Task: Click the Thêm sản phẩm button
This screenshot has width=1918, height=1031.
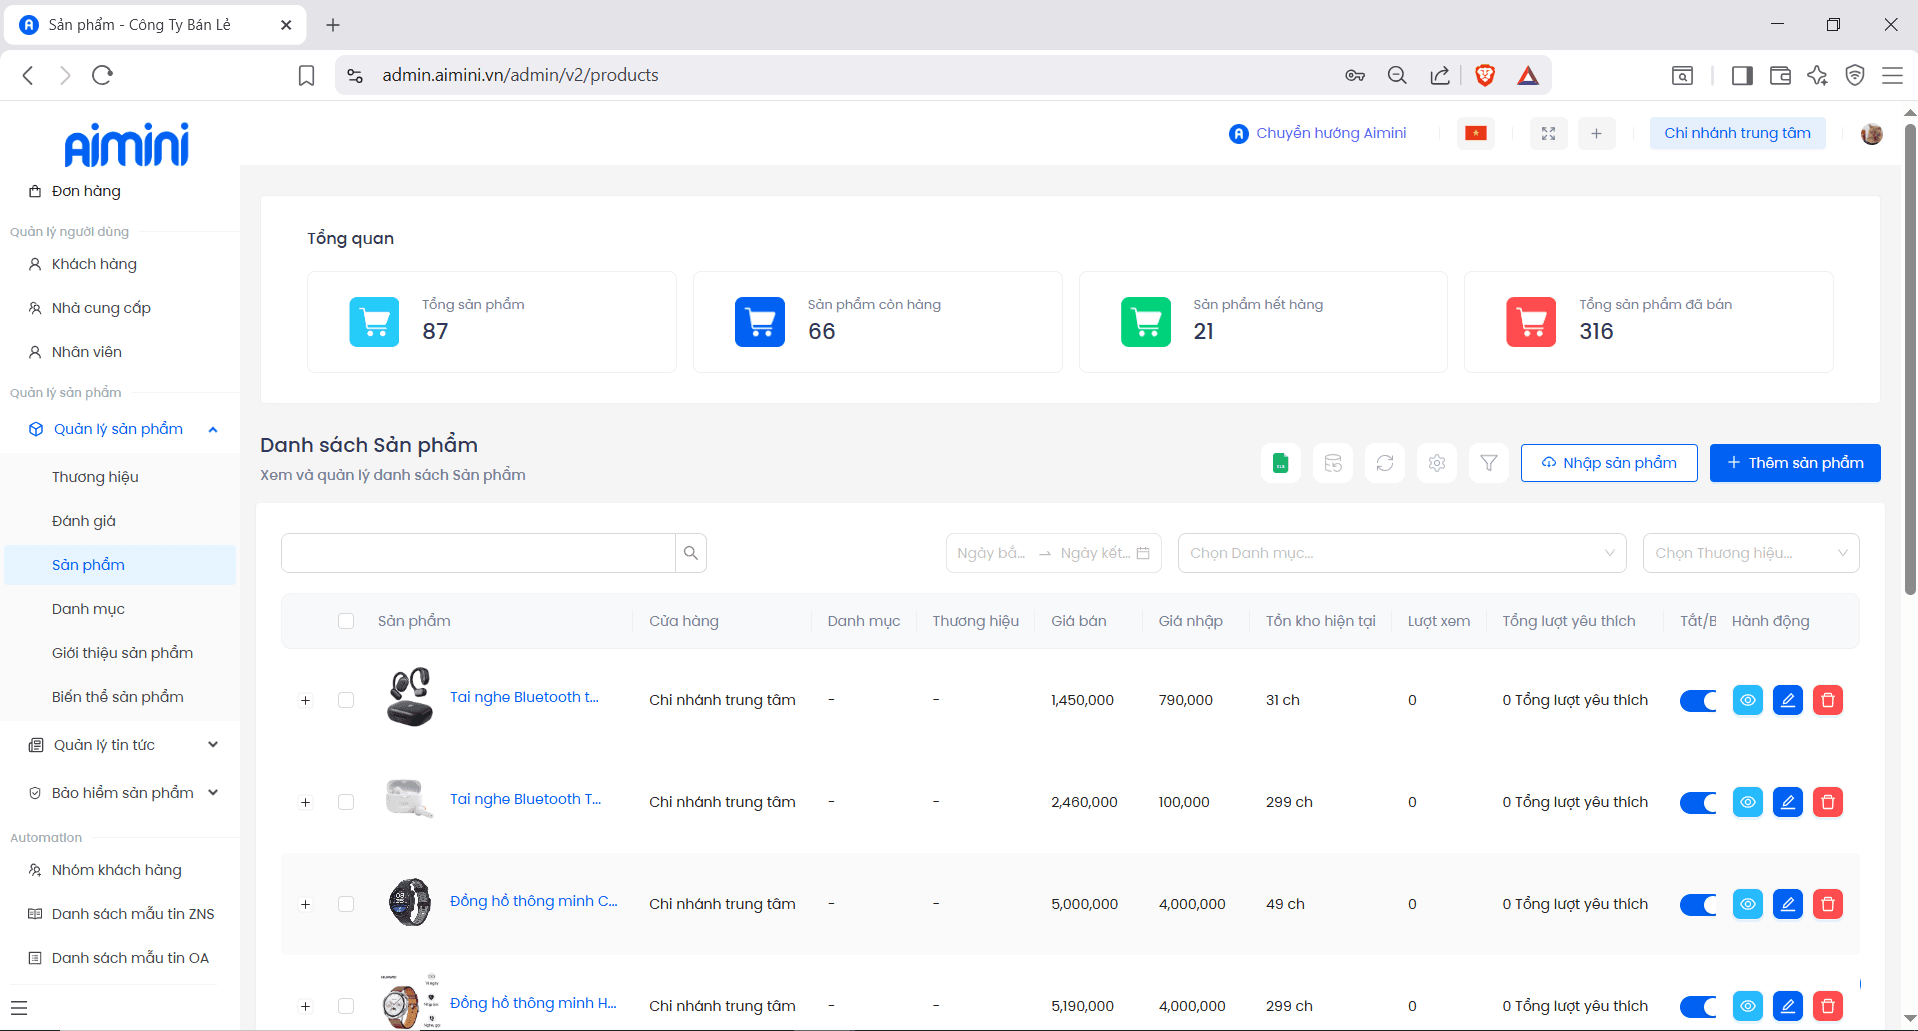Action: point(1794,463)
